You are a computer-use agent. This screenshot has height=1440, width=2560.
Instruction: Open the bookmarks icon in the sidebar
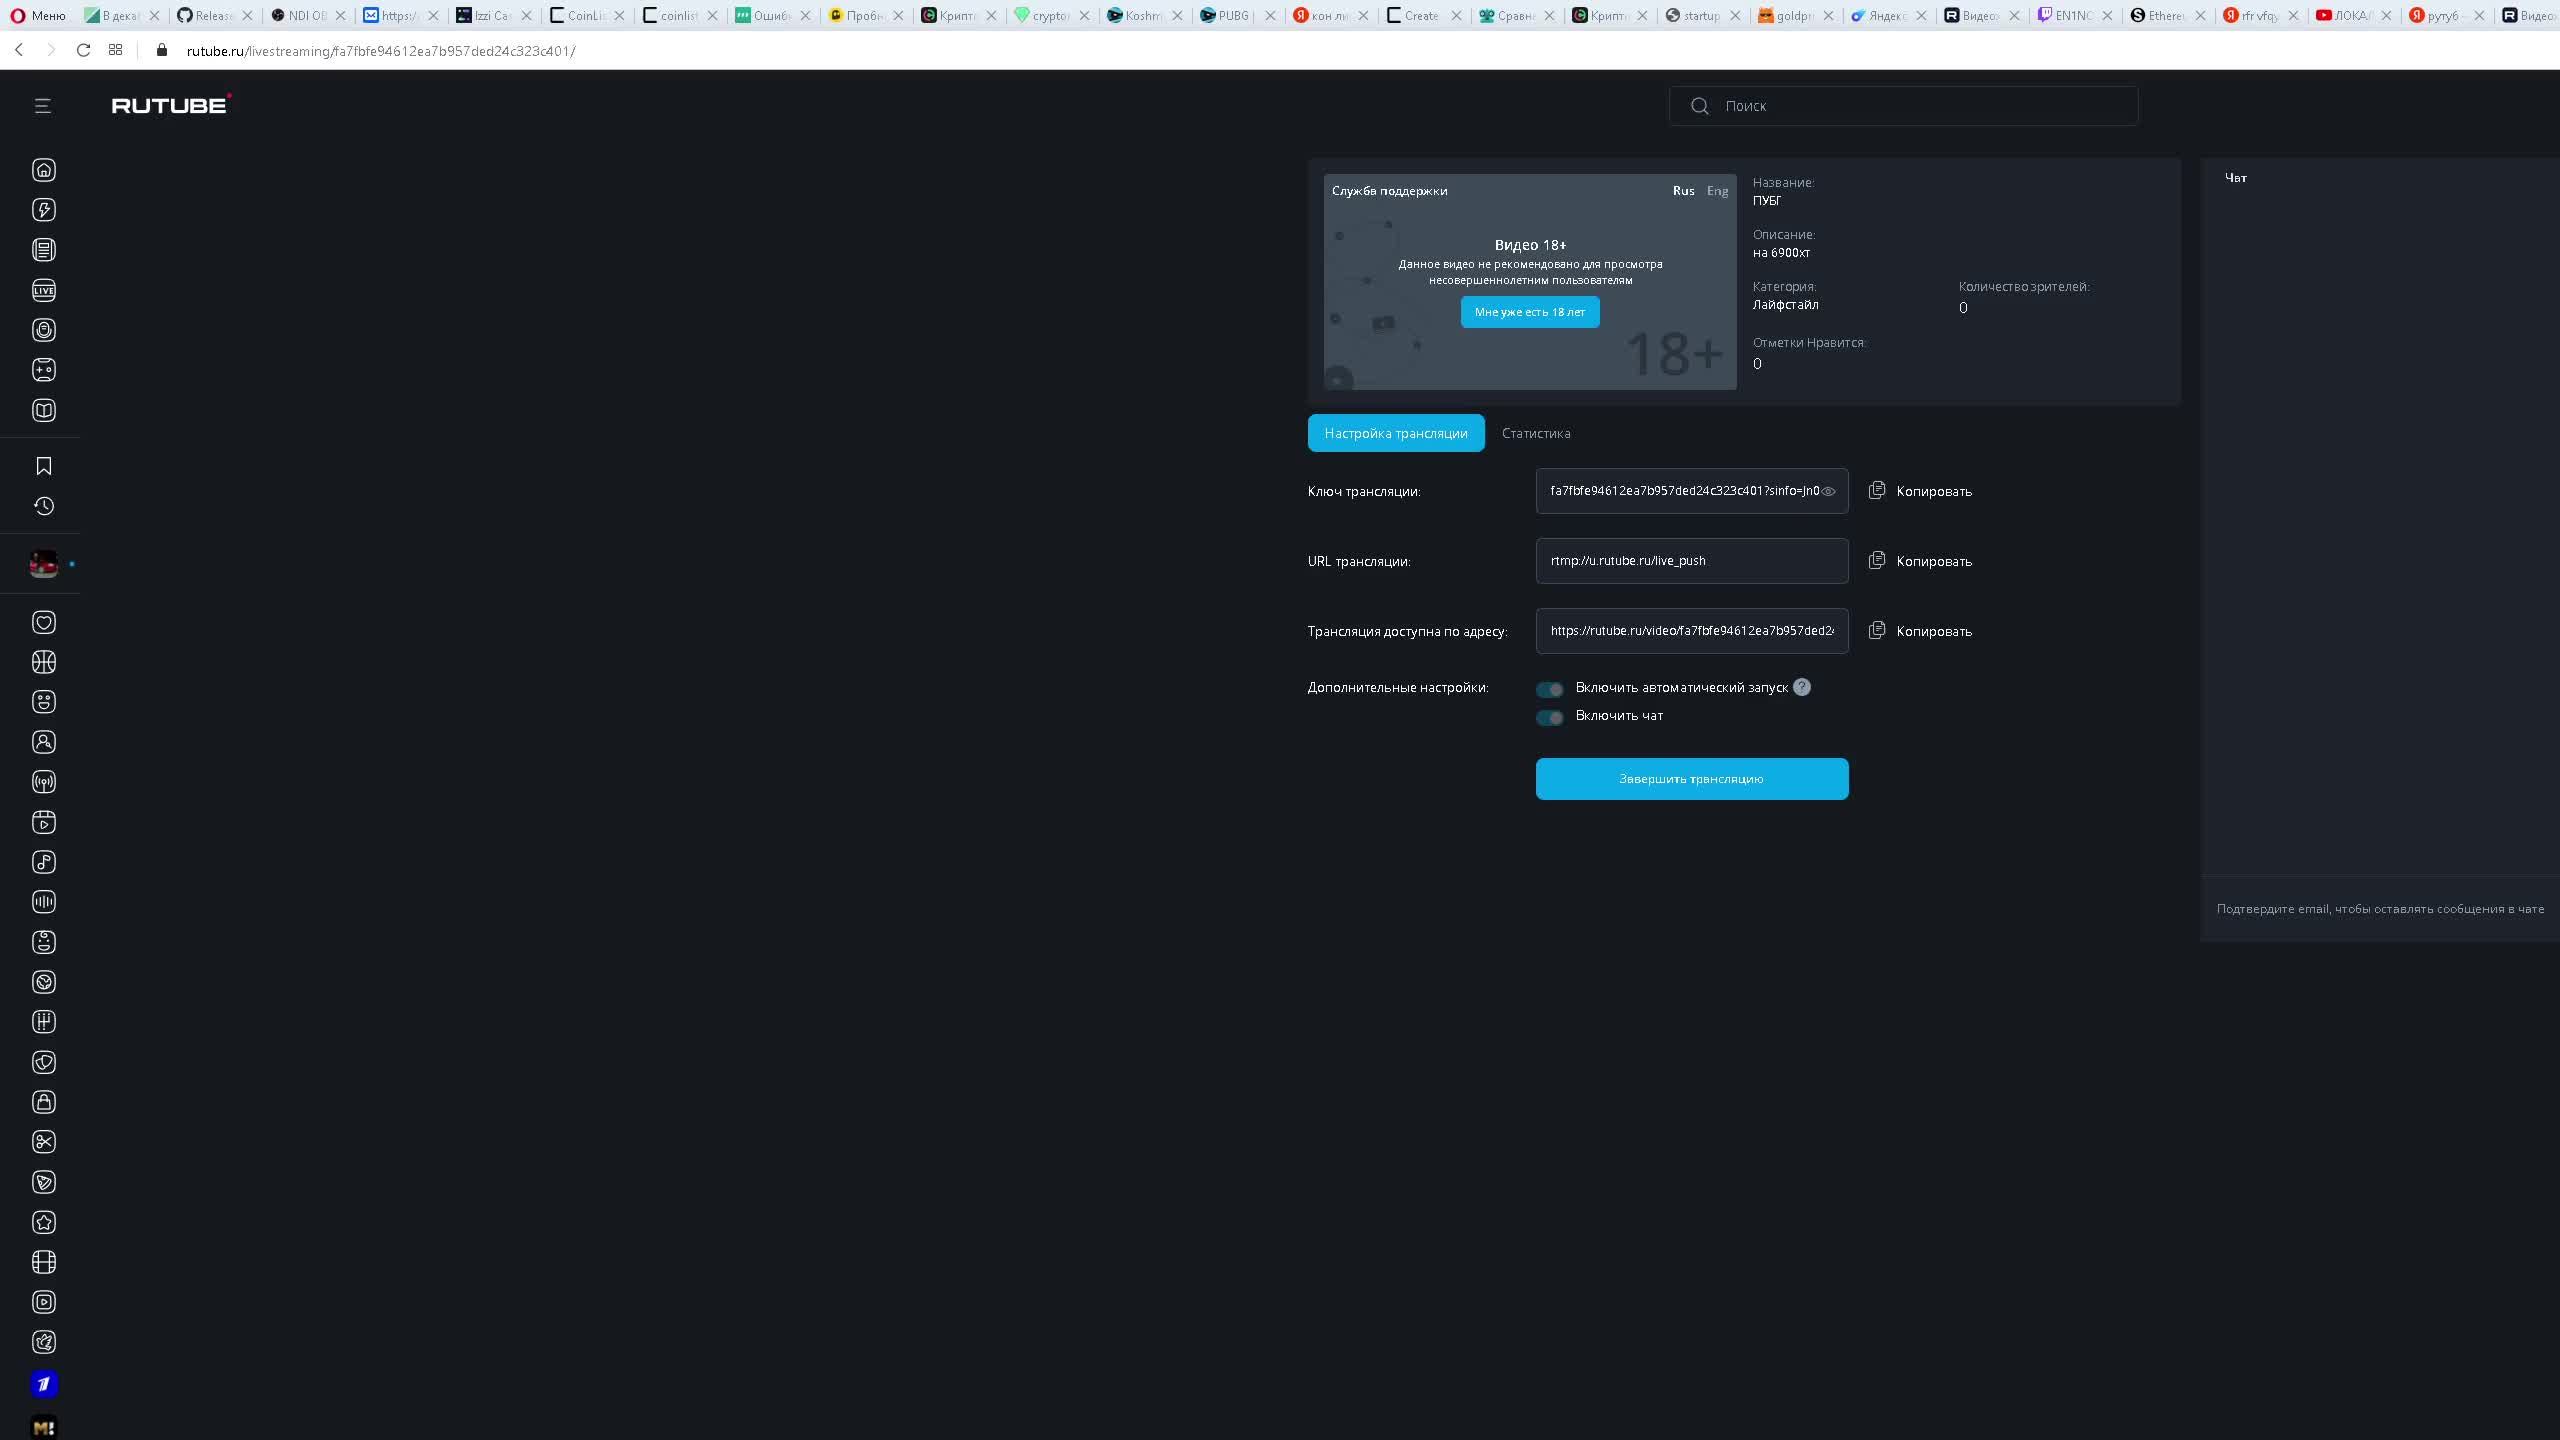44,466
